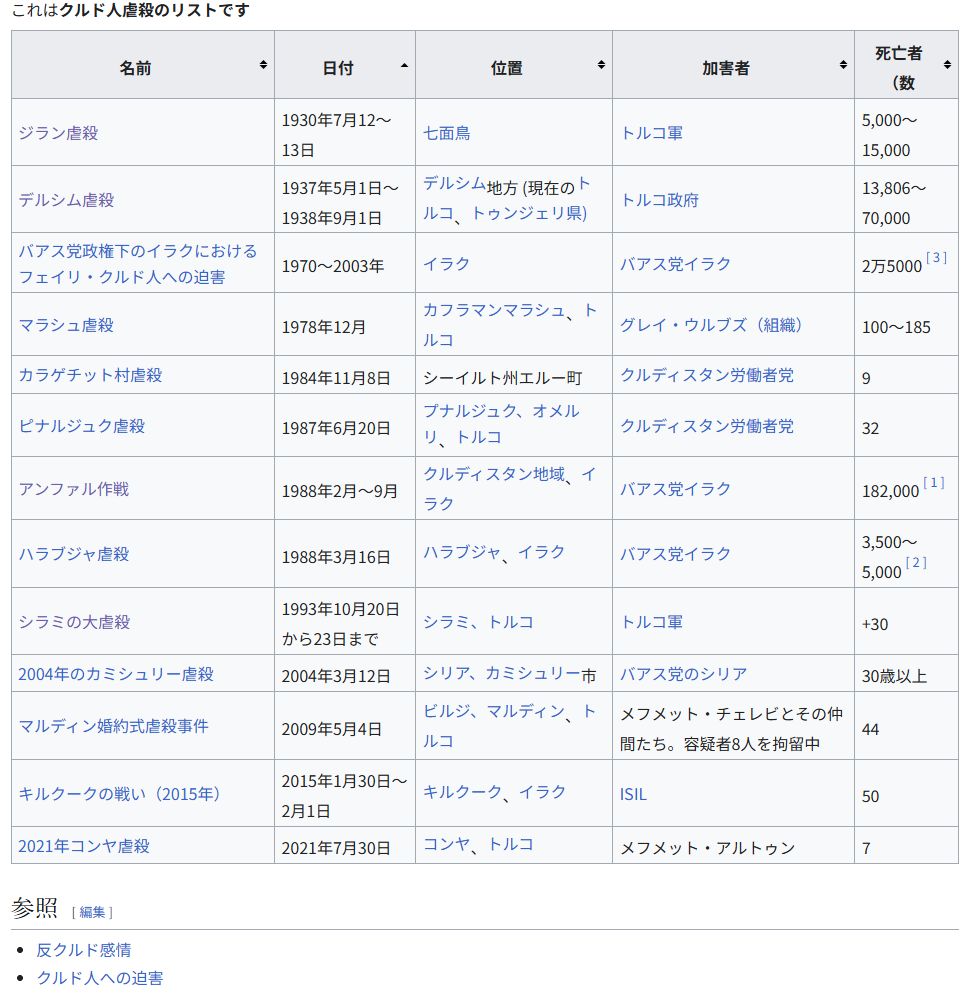Open footnote [1] next to 182,000
The image size is (971, 993).
click(933, 483)
